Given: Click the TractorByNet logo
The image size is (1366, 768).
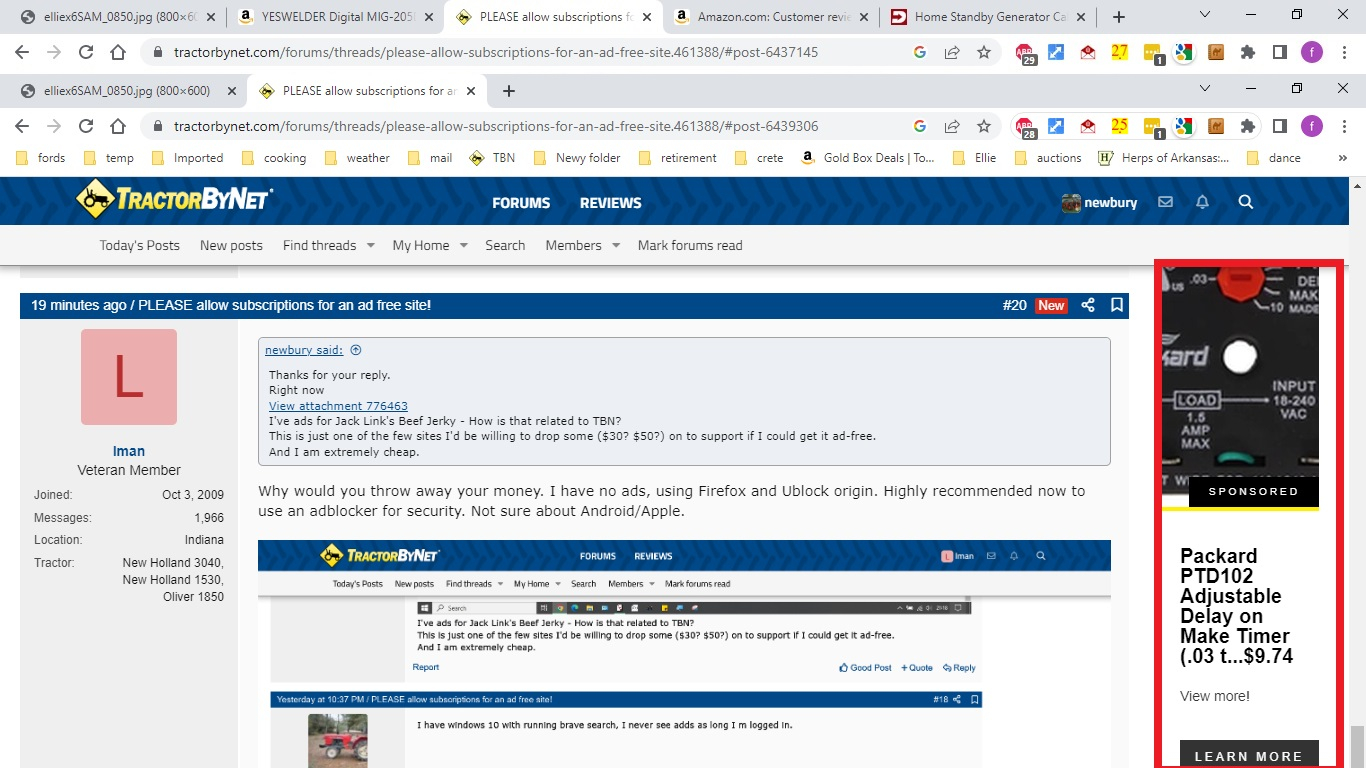Looking at the screenshot, I should [174, 200].
